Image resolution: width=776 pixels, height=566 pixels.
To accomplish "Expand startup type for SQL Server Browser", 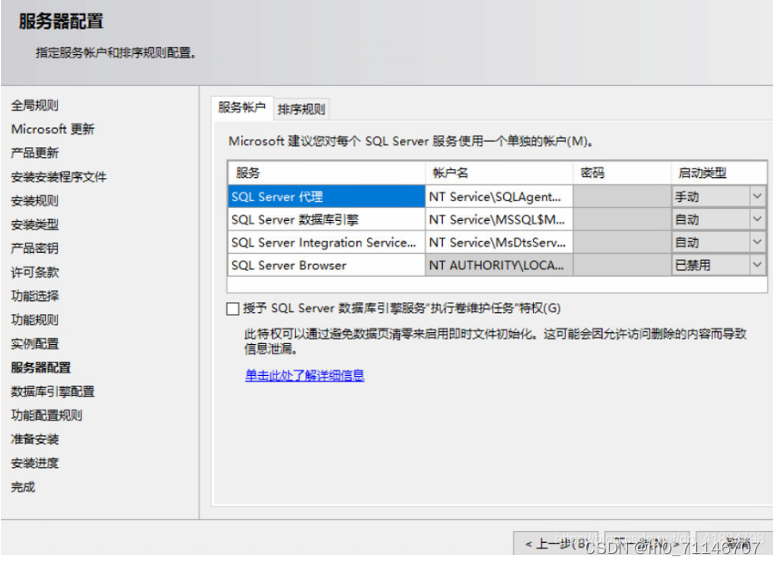I will pyautogui.click(x=757, y=265).
